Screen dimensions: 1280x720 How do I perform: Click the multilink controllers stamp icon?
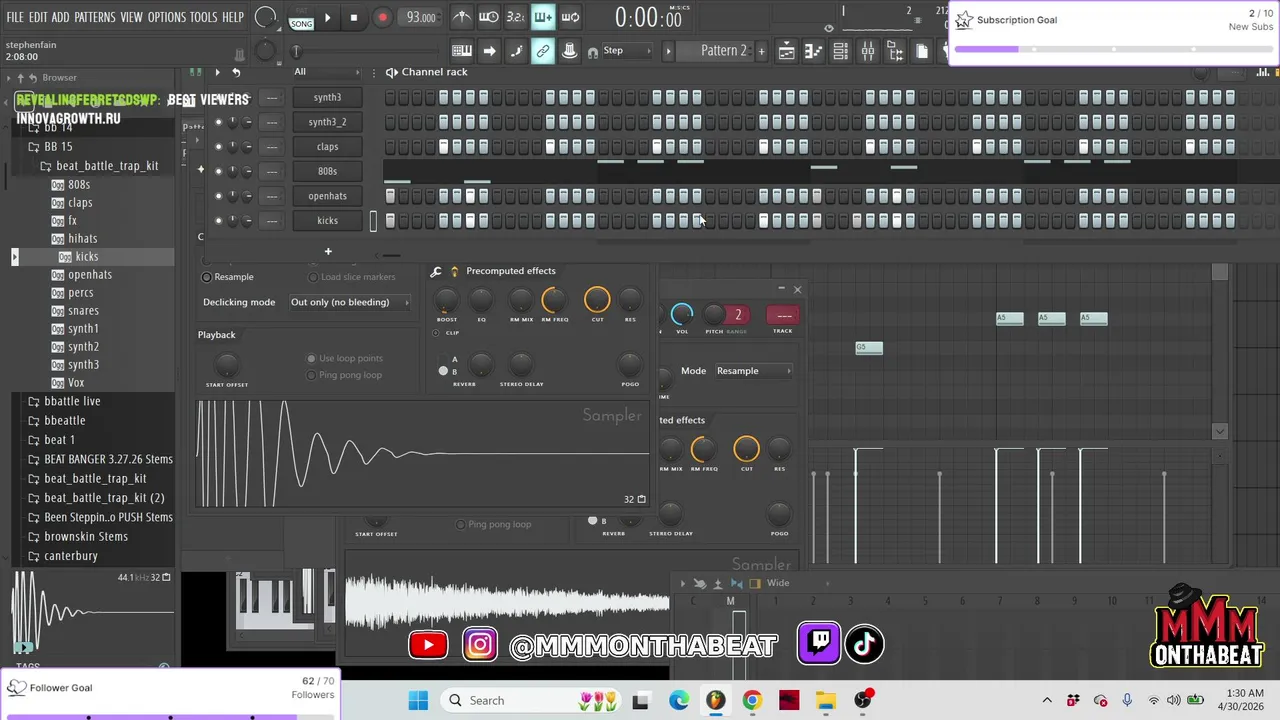570,51
